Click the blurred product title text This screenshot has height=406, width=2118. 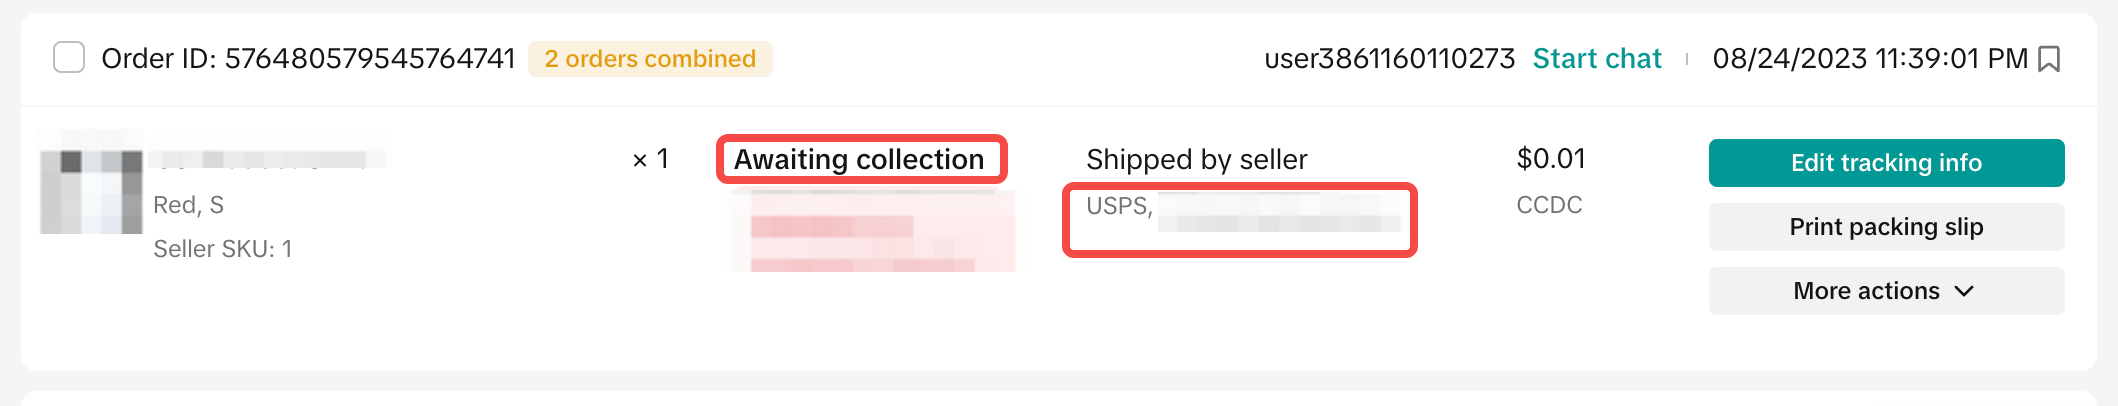coord(268,160)
